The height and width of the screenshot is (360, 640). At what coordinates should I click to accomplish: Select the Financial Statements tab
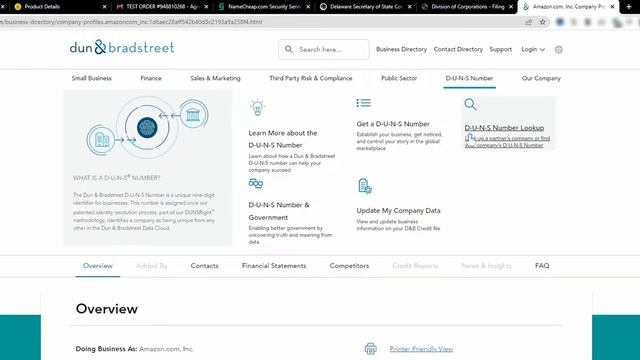click(274, 266)
